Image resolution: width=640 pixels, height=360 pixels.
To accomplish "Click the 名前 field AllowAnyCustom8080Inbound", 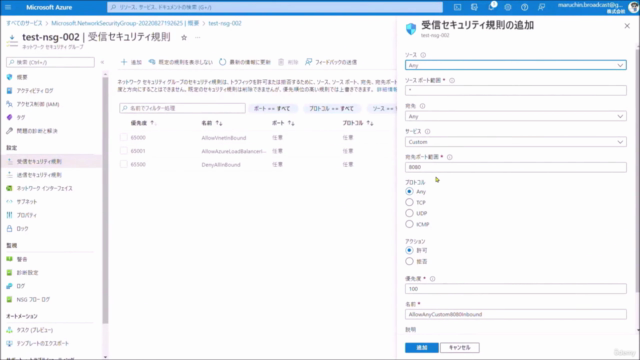I will tap(516, 314).
